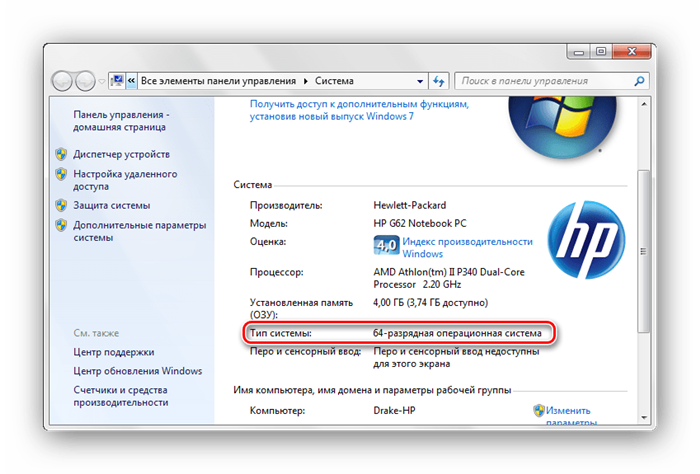Click 'Hewlett-Packard' manufacturer value

click(x=410, y=205)
